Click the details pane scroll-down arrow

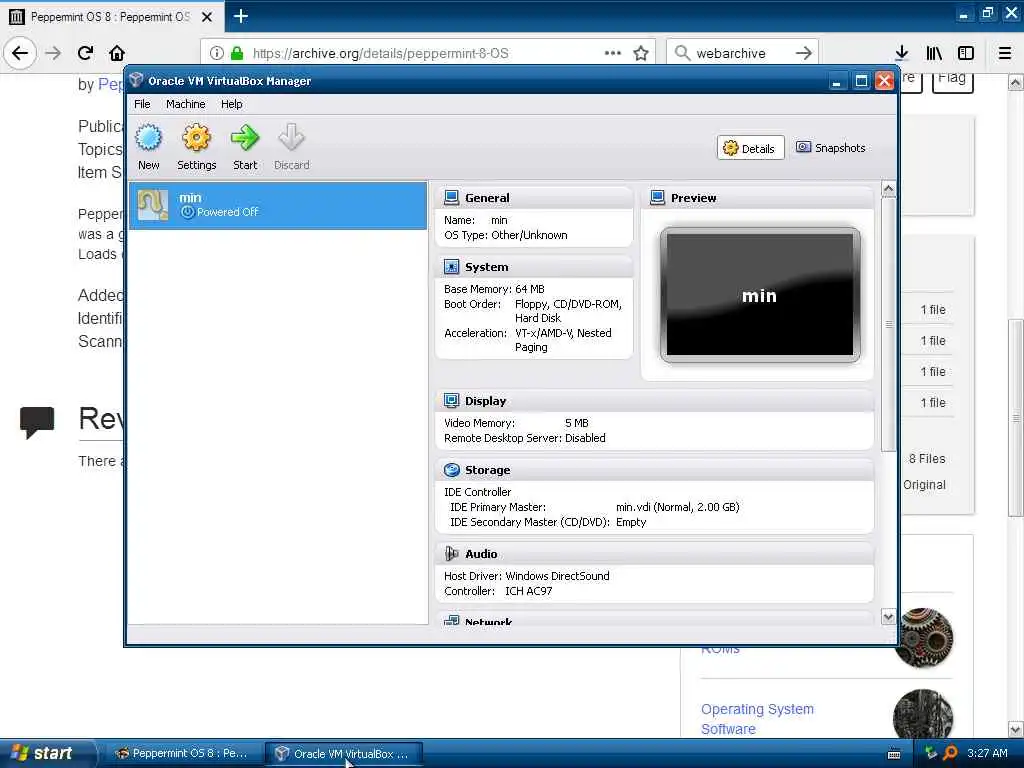pos(888,617)
